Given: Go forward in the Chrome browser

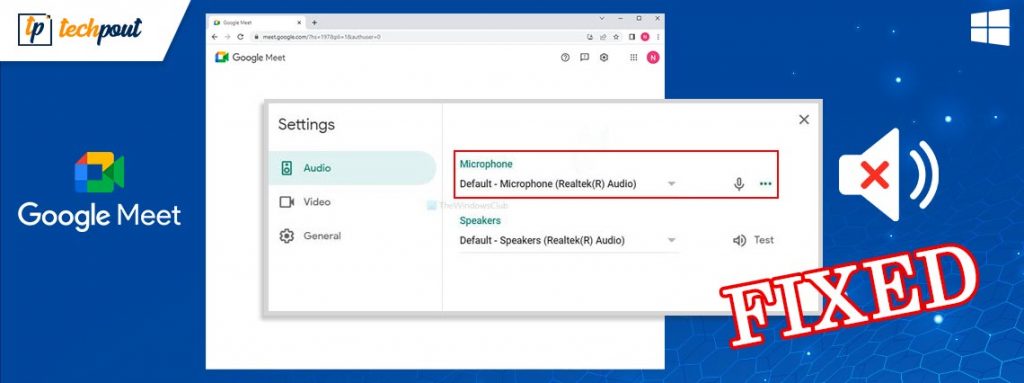Looking at the screenshot, I should click(x=227, y=37).
